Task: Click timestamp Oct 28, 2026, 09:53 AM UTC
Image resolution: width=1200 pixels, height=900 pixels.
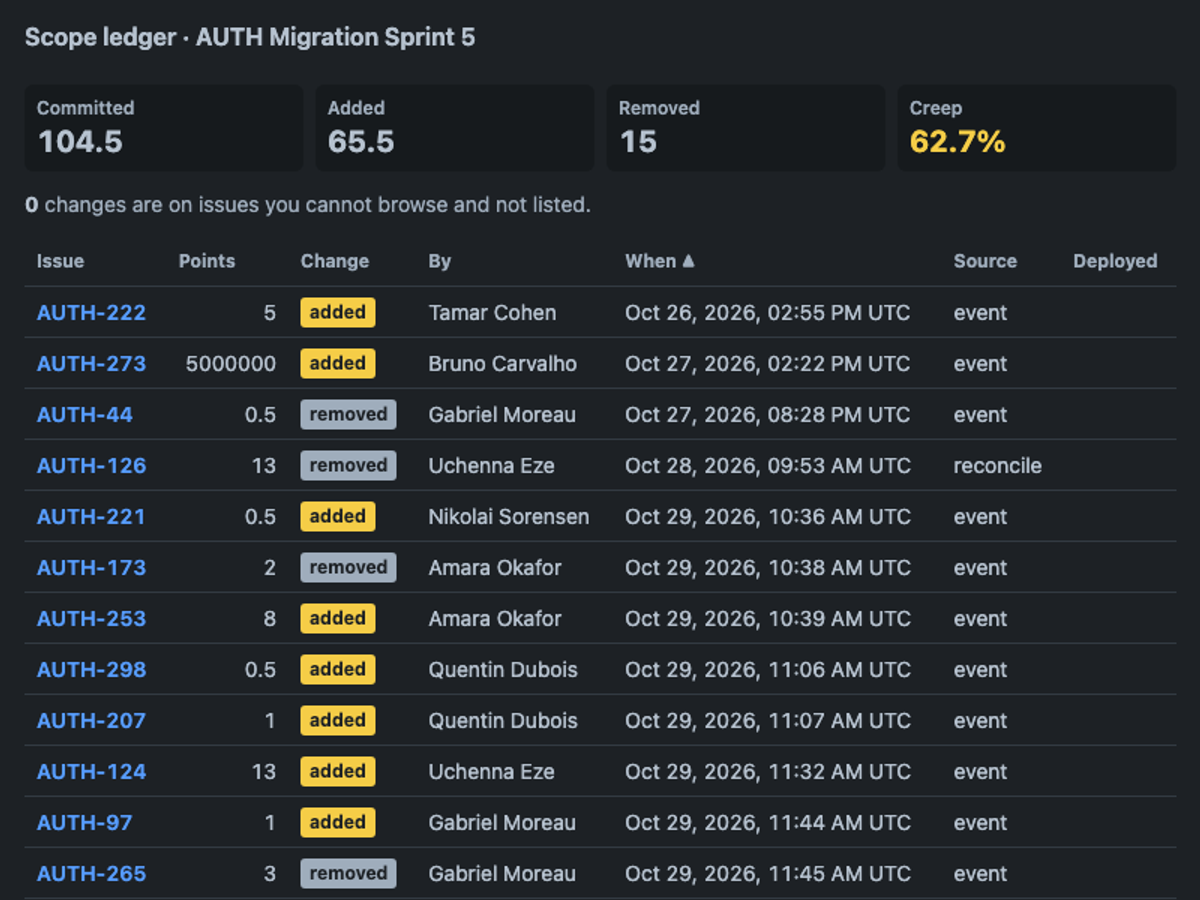Action: [x=768, y=466]
